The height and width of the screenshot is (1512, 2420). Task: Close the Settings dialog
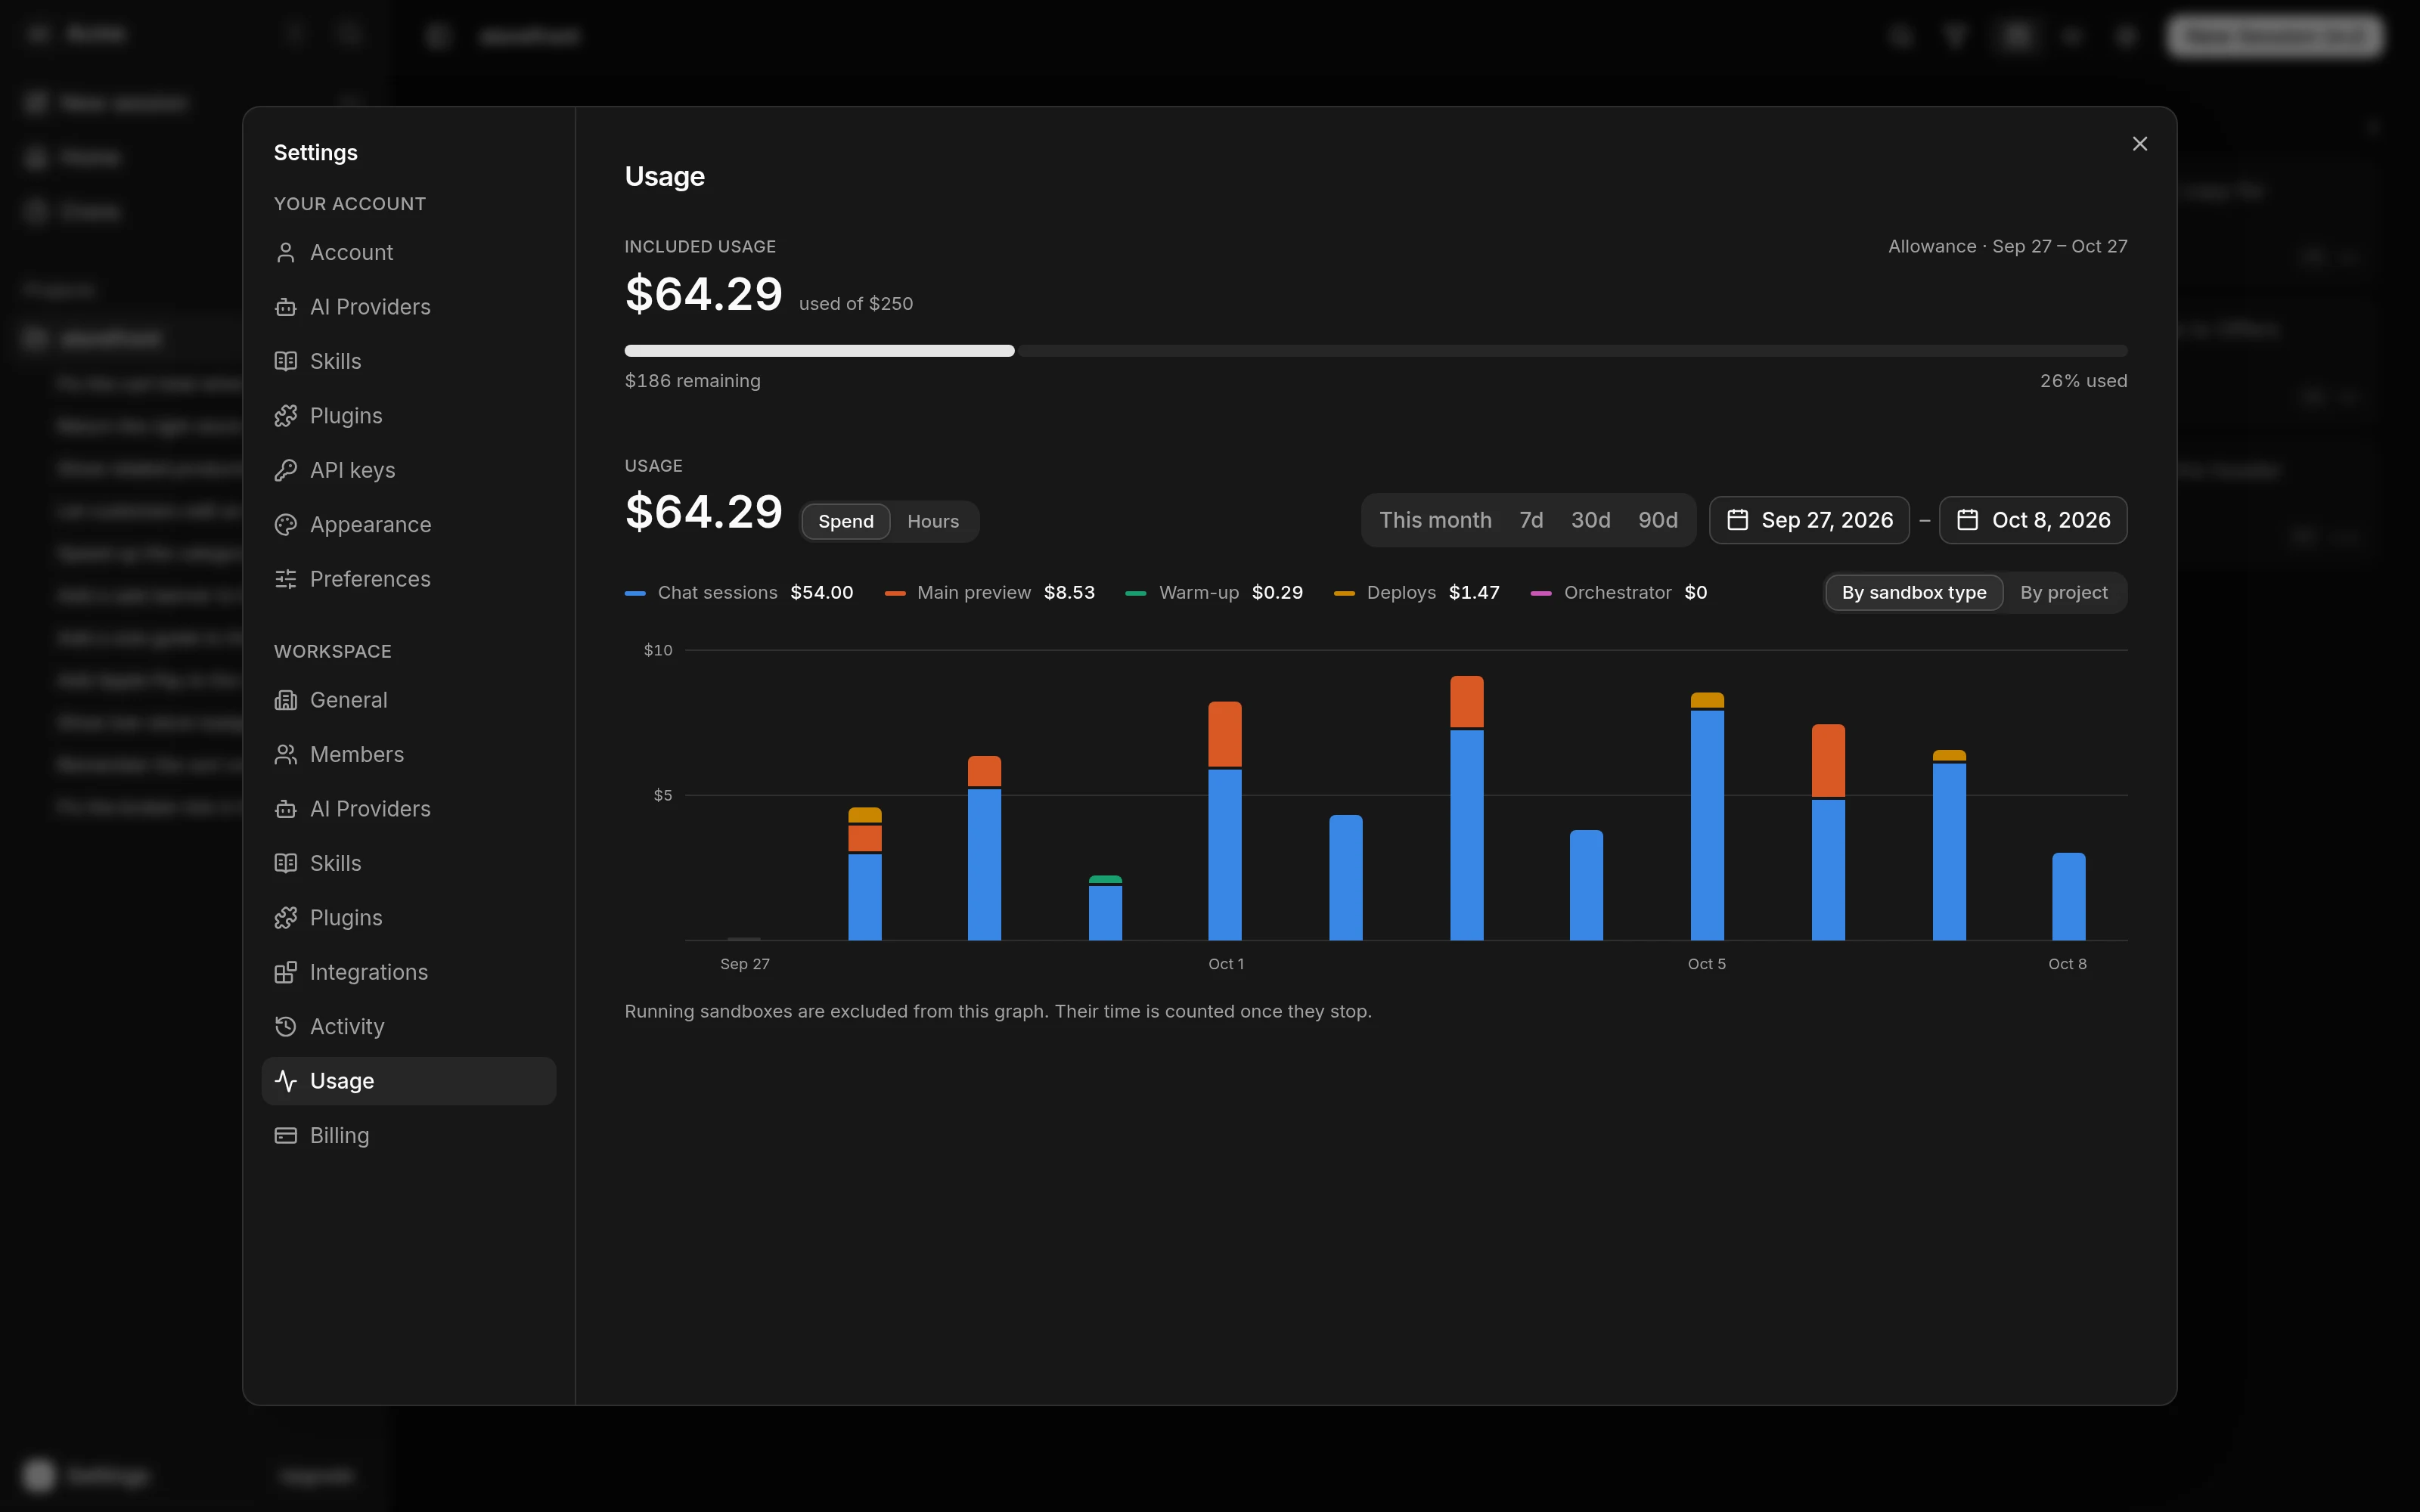click(x=2139, y=144)
